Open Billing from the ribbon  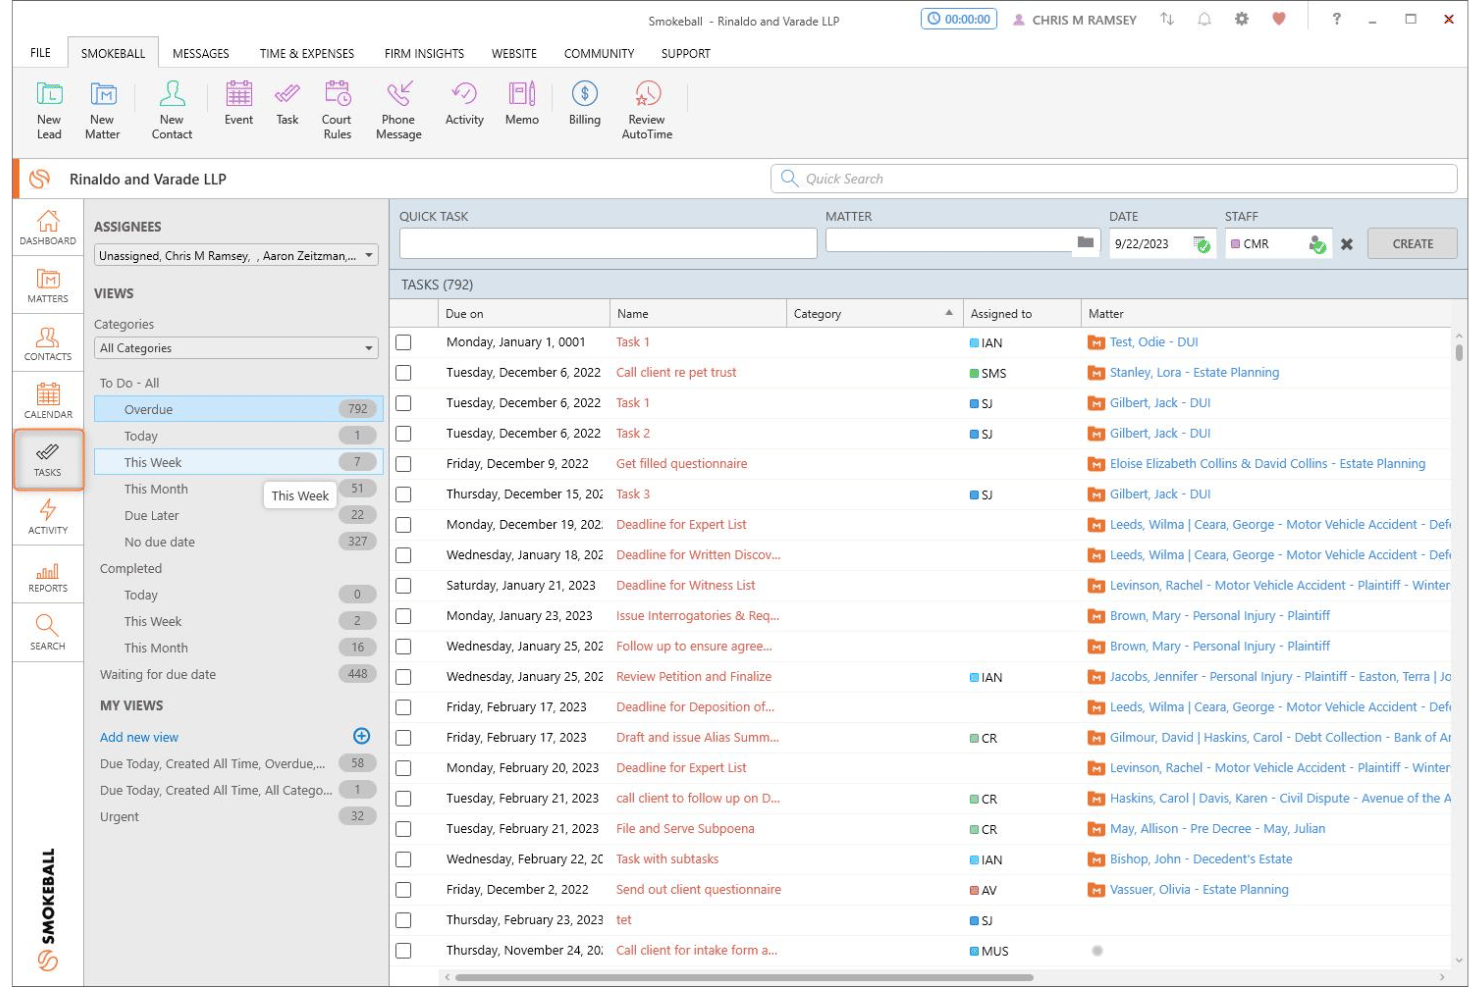(x=585, y=103)
